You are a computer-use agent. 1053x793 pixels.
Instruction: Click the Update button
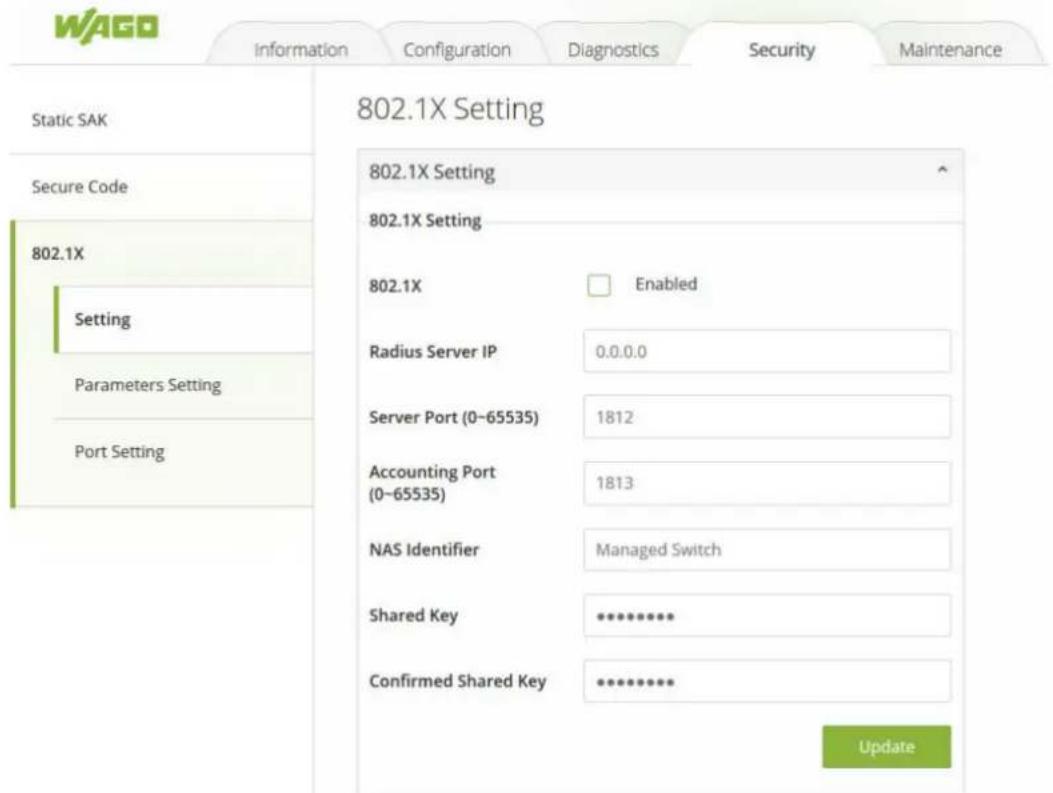[886, 747]
